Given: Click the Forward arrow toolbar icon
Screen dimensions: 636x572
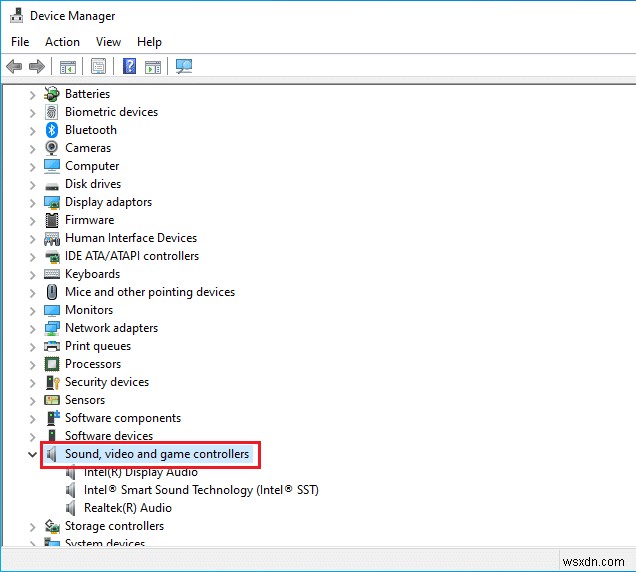Looking at the screenshot, I should pos(37,66).
